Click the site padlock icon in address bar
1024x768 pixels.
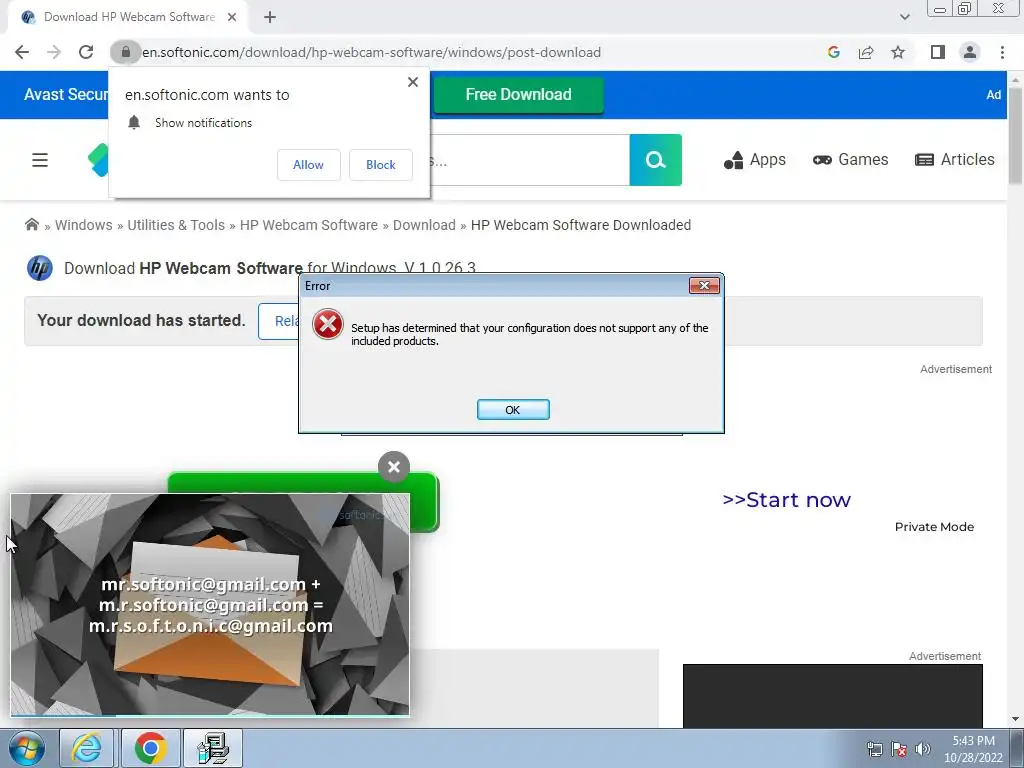pyautogui.click(x=126, y=52)
